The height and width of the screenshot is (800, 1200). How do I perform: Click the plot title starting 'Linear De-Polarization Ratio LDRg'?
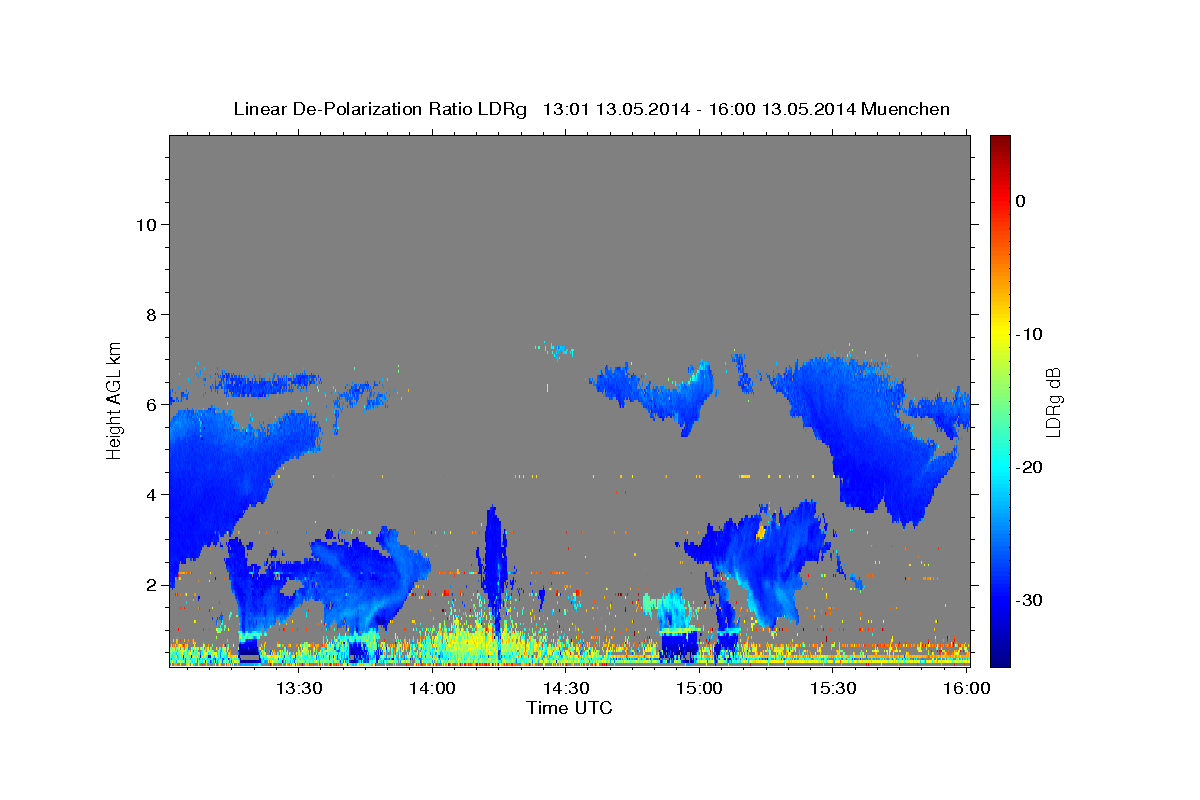point(591,109)
